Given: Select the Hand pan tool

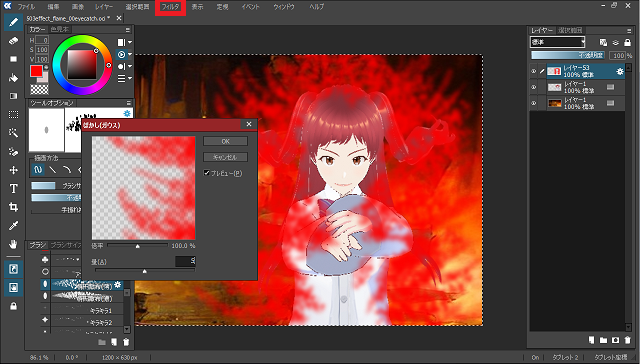Looking at the screenshot, I should point(13,244).
